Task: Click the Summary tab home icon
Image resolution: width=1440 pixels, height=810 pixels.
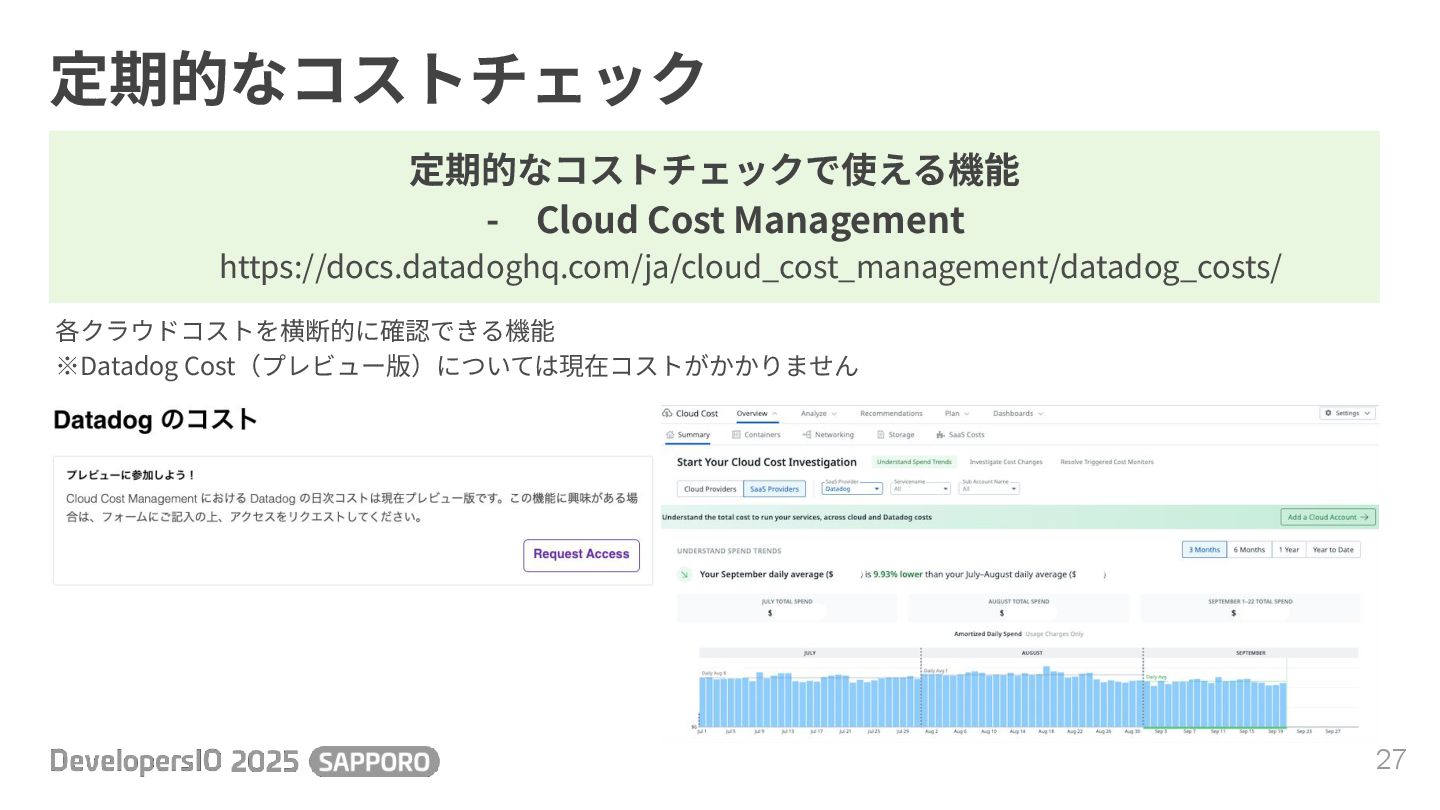Action: tap(670, 435)
